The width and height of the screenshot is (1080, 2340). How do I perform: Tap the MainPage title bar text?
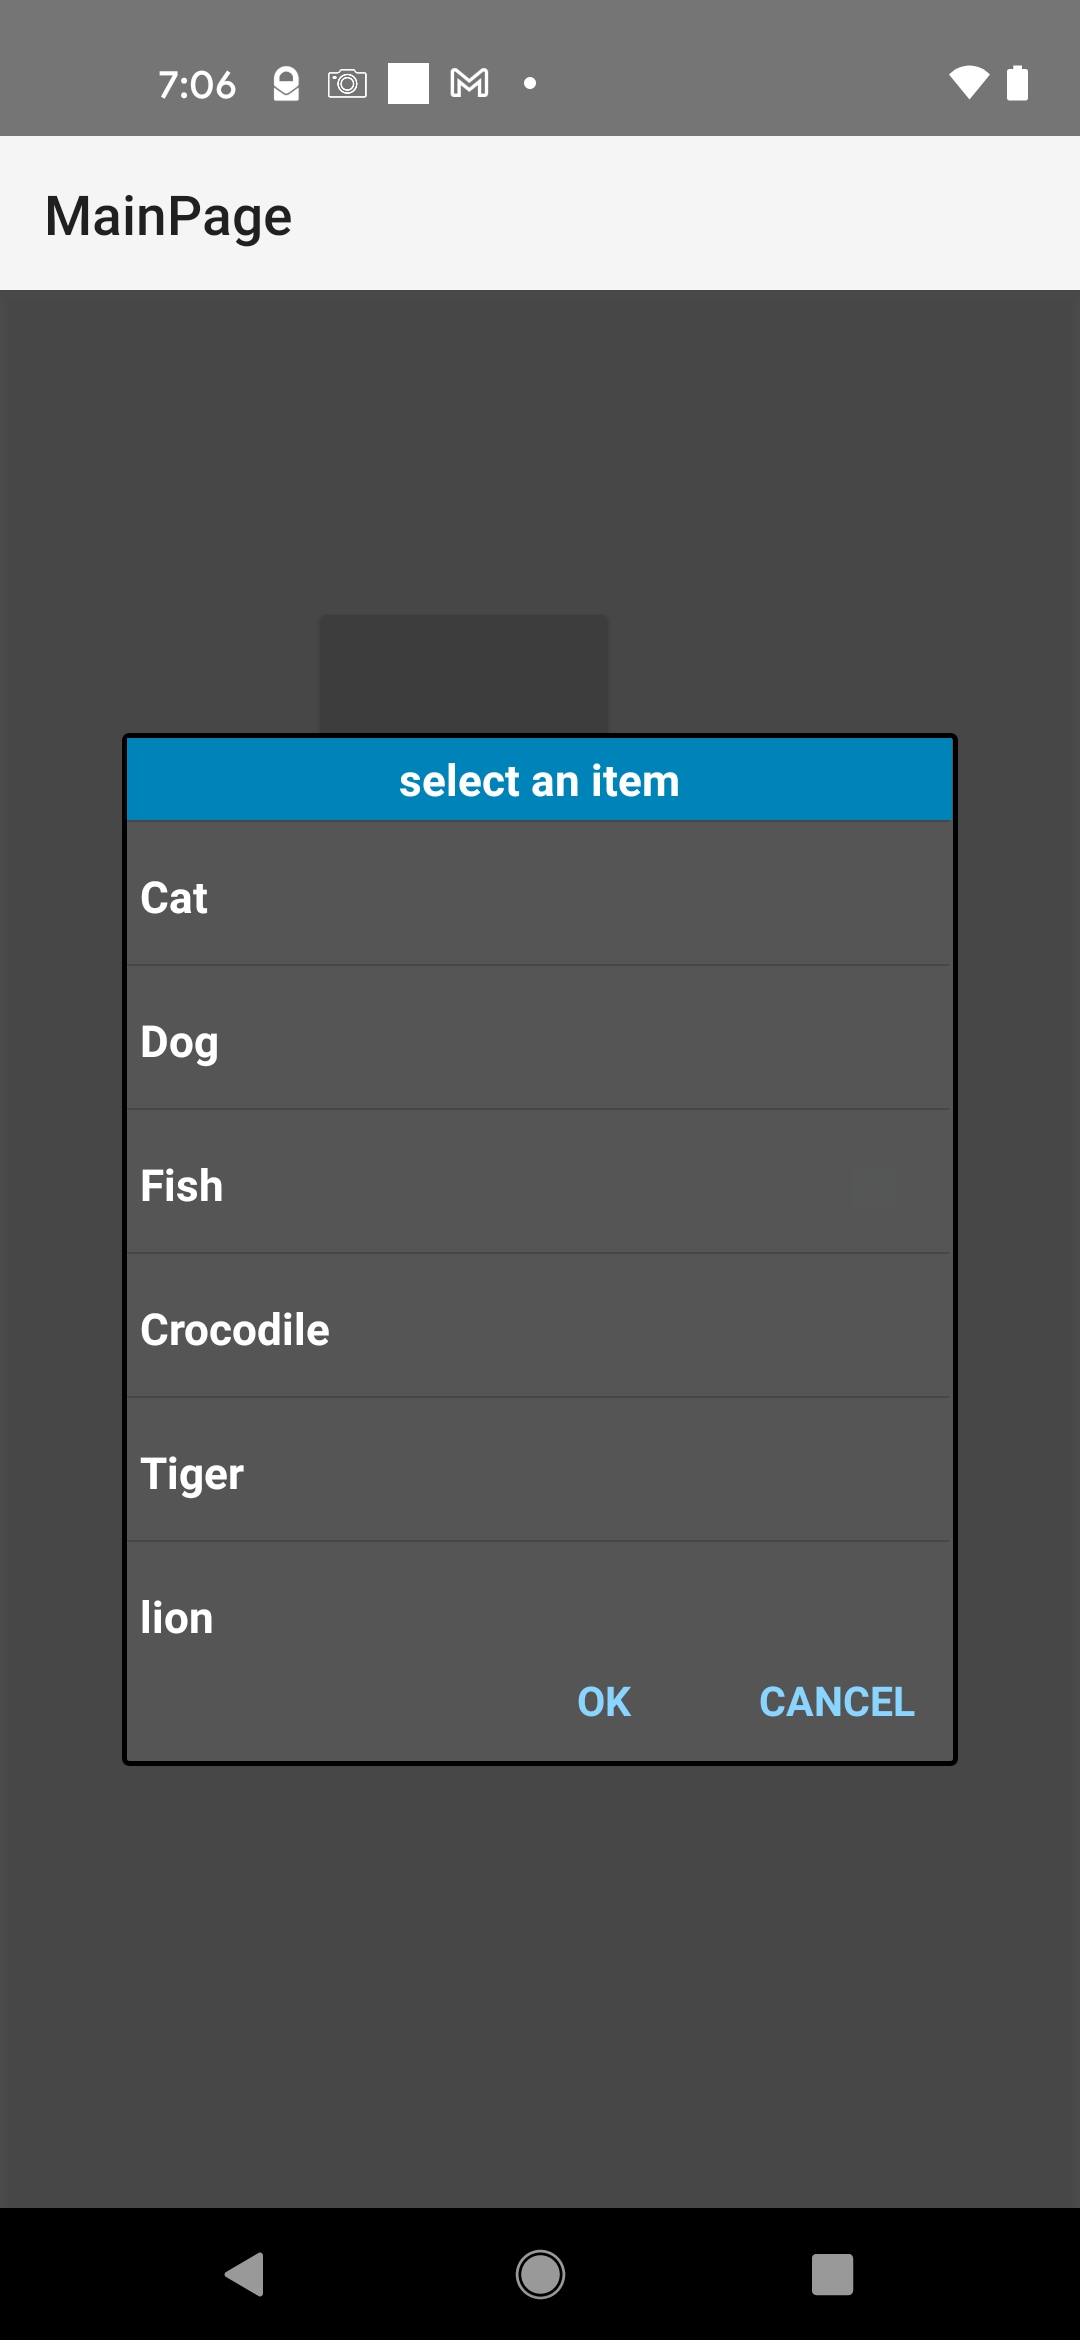169,216
